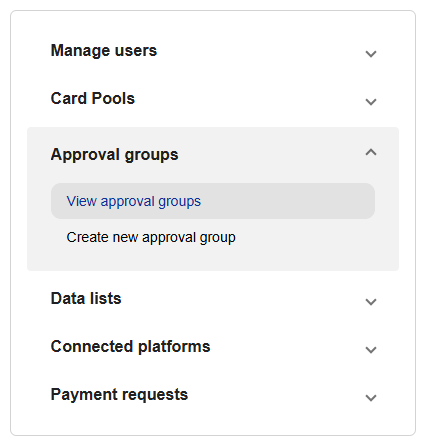
Task: Click the Payment requests heading
Action: (119, 395)
